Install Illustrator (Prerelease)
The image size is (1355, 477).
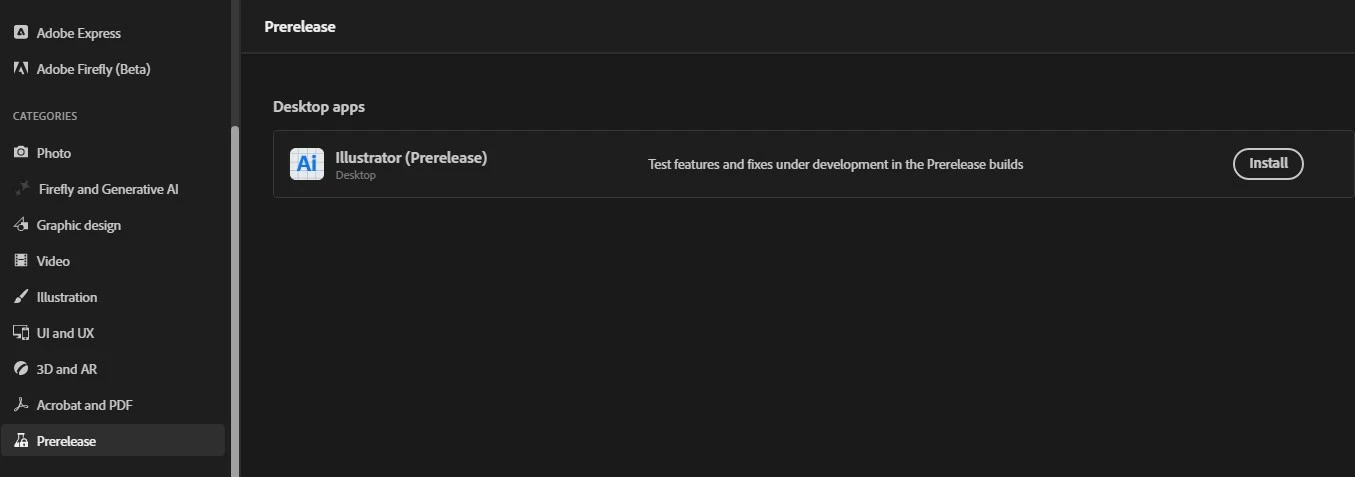[x=1268, y=164]
